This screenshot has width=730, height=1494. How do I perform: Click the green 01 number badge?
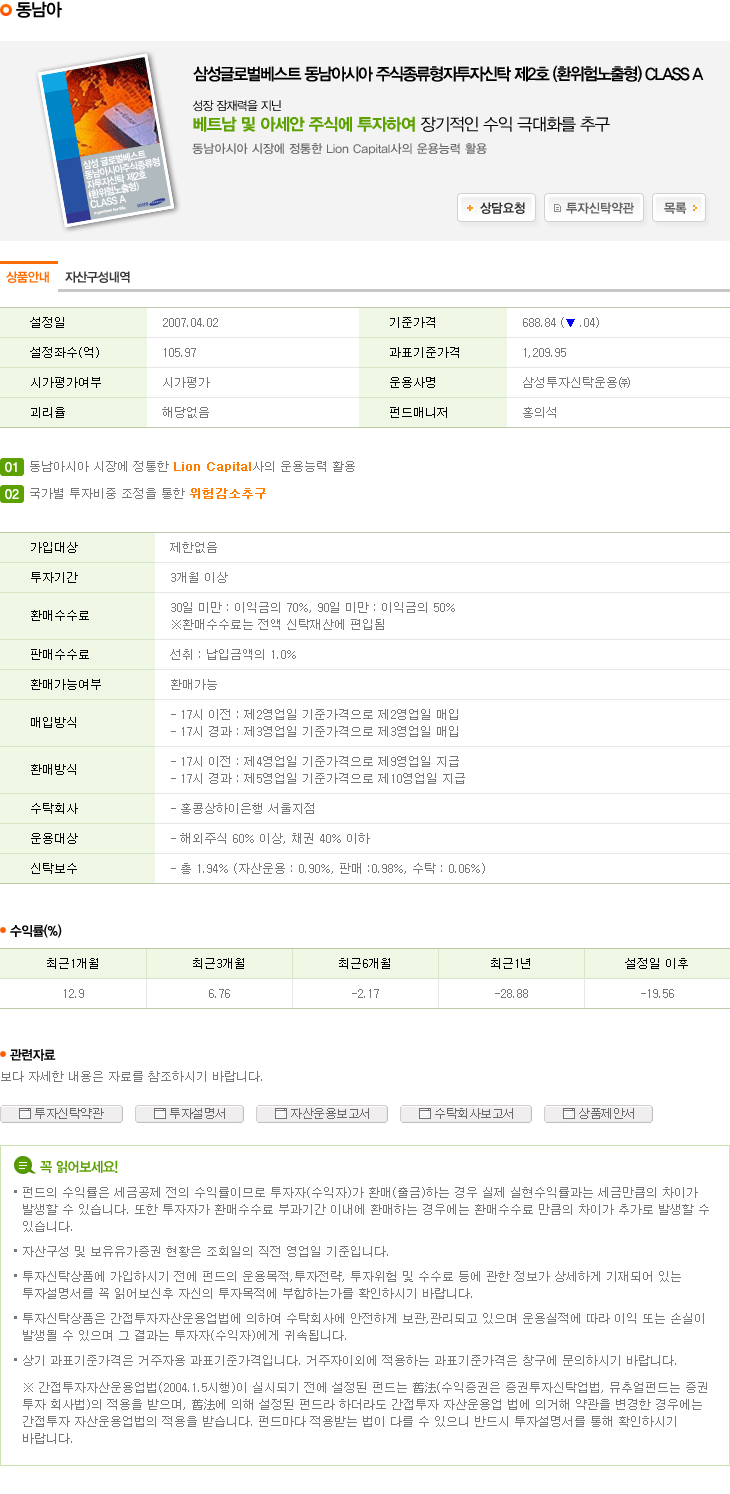point(12,467)
